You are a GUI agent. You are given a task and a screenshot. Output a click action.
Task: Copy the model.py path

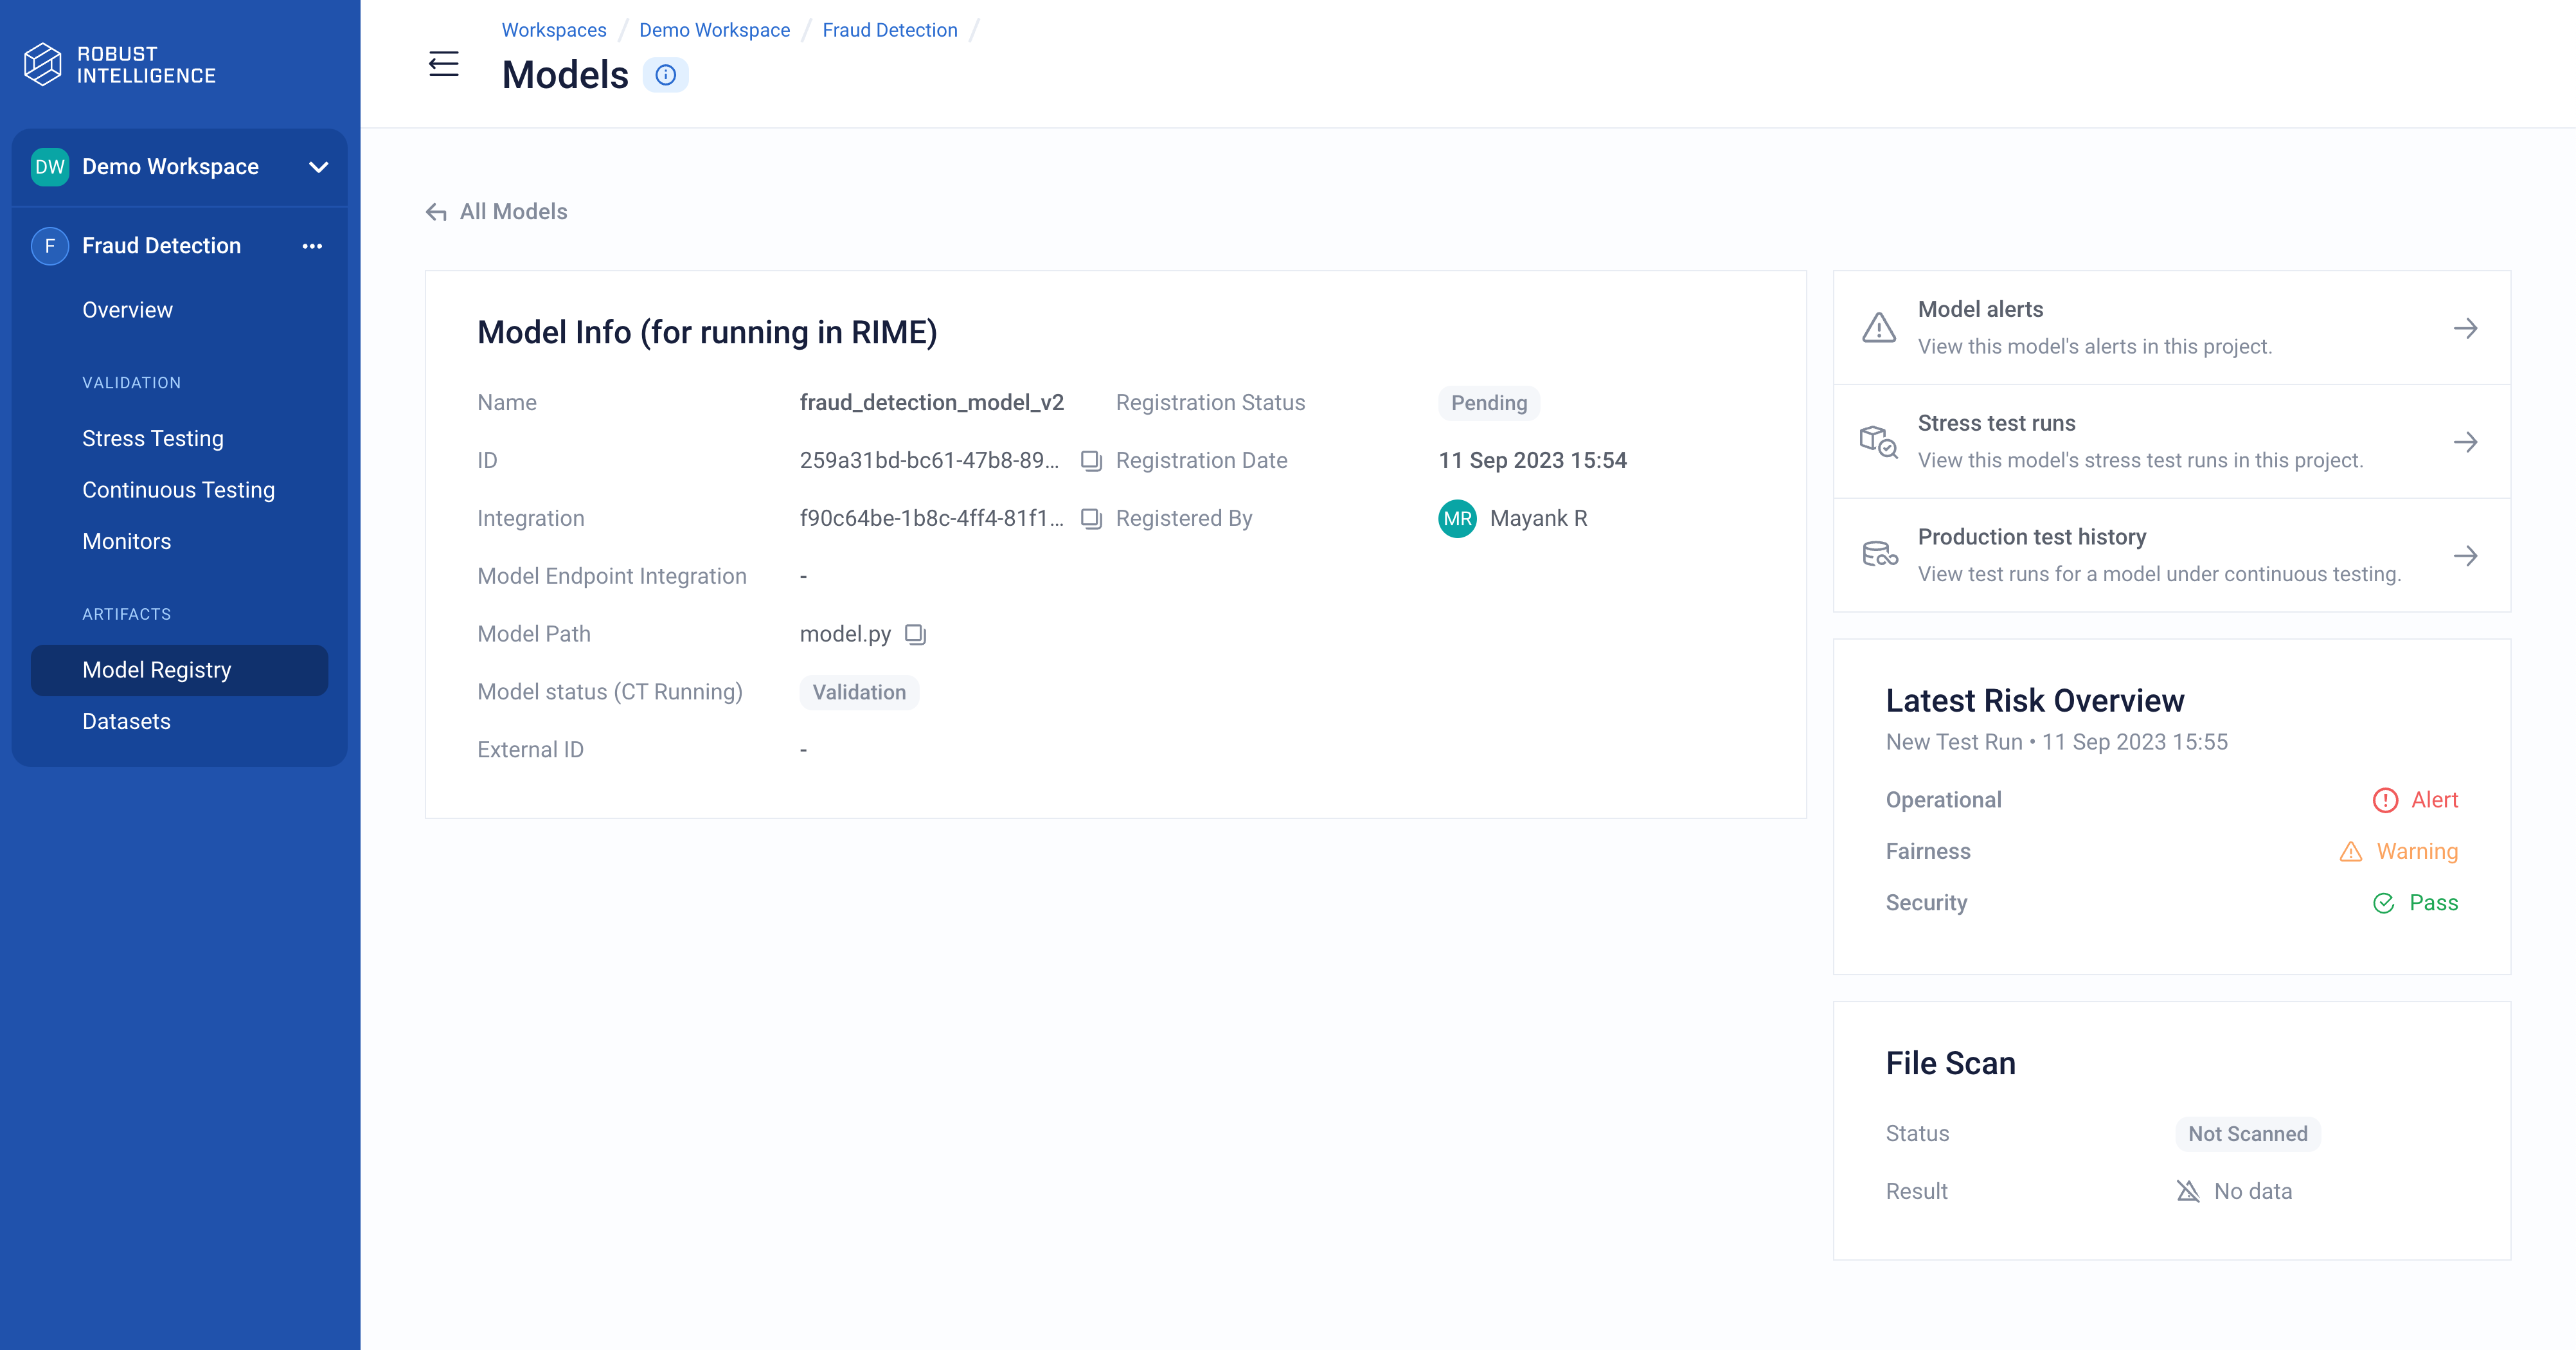(915, 634)
